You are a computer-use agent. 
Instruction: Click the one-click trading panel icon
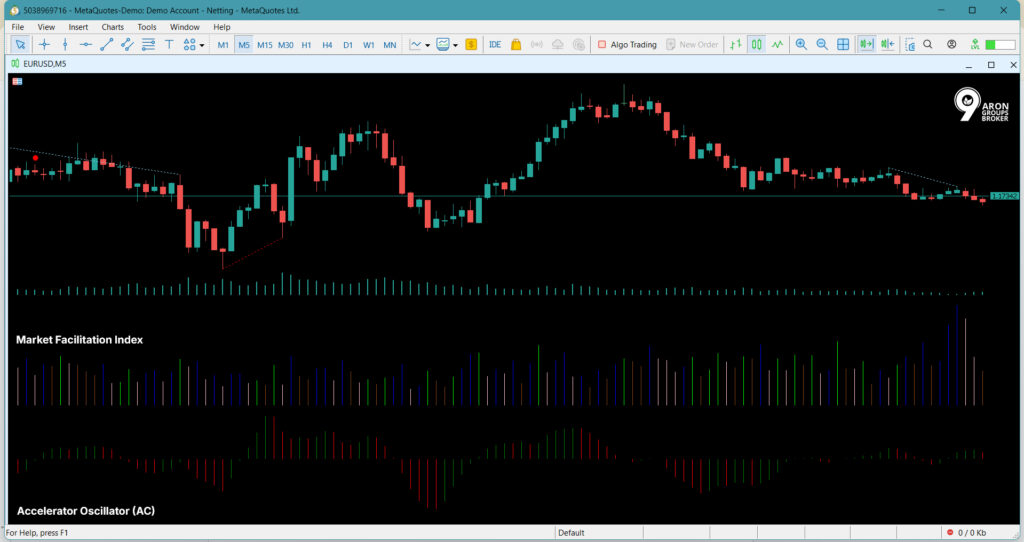coord(17,82)
